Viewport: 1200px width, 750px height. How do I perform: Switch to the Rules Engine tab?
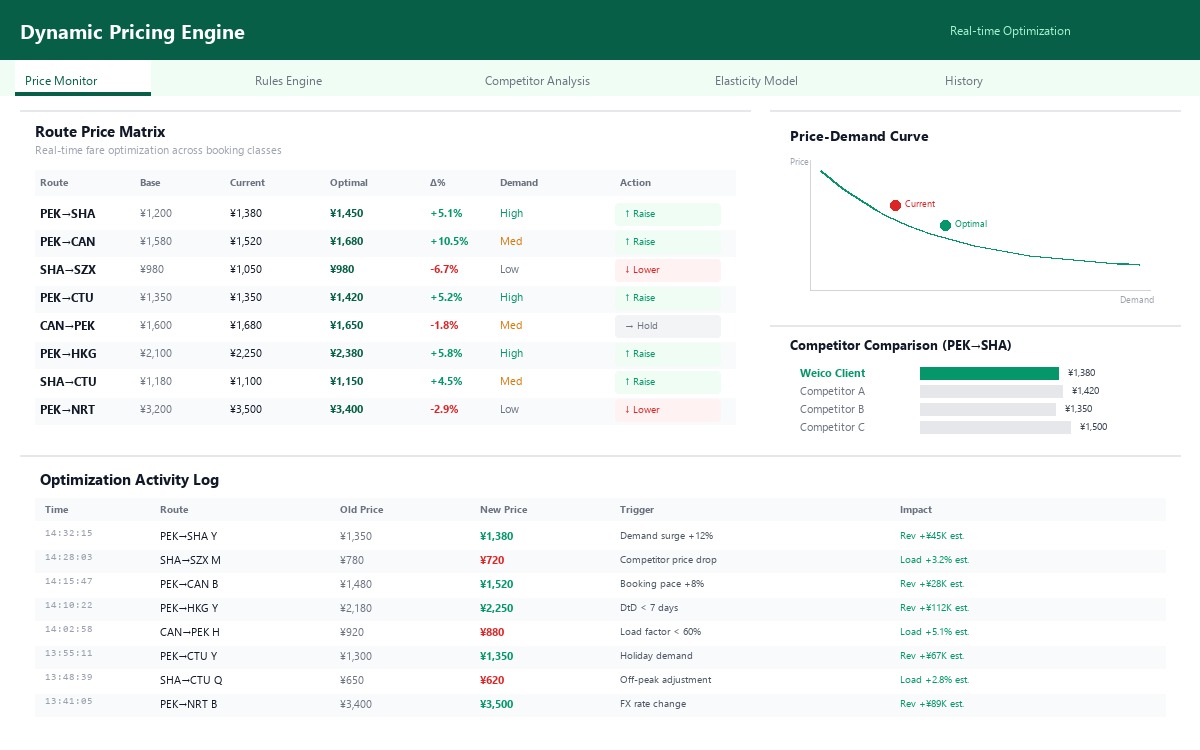point(288,81)
